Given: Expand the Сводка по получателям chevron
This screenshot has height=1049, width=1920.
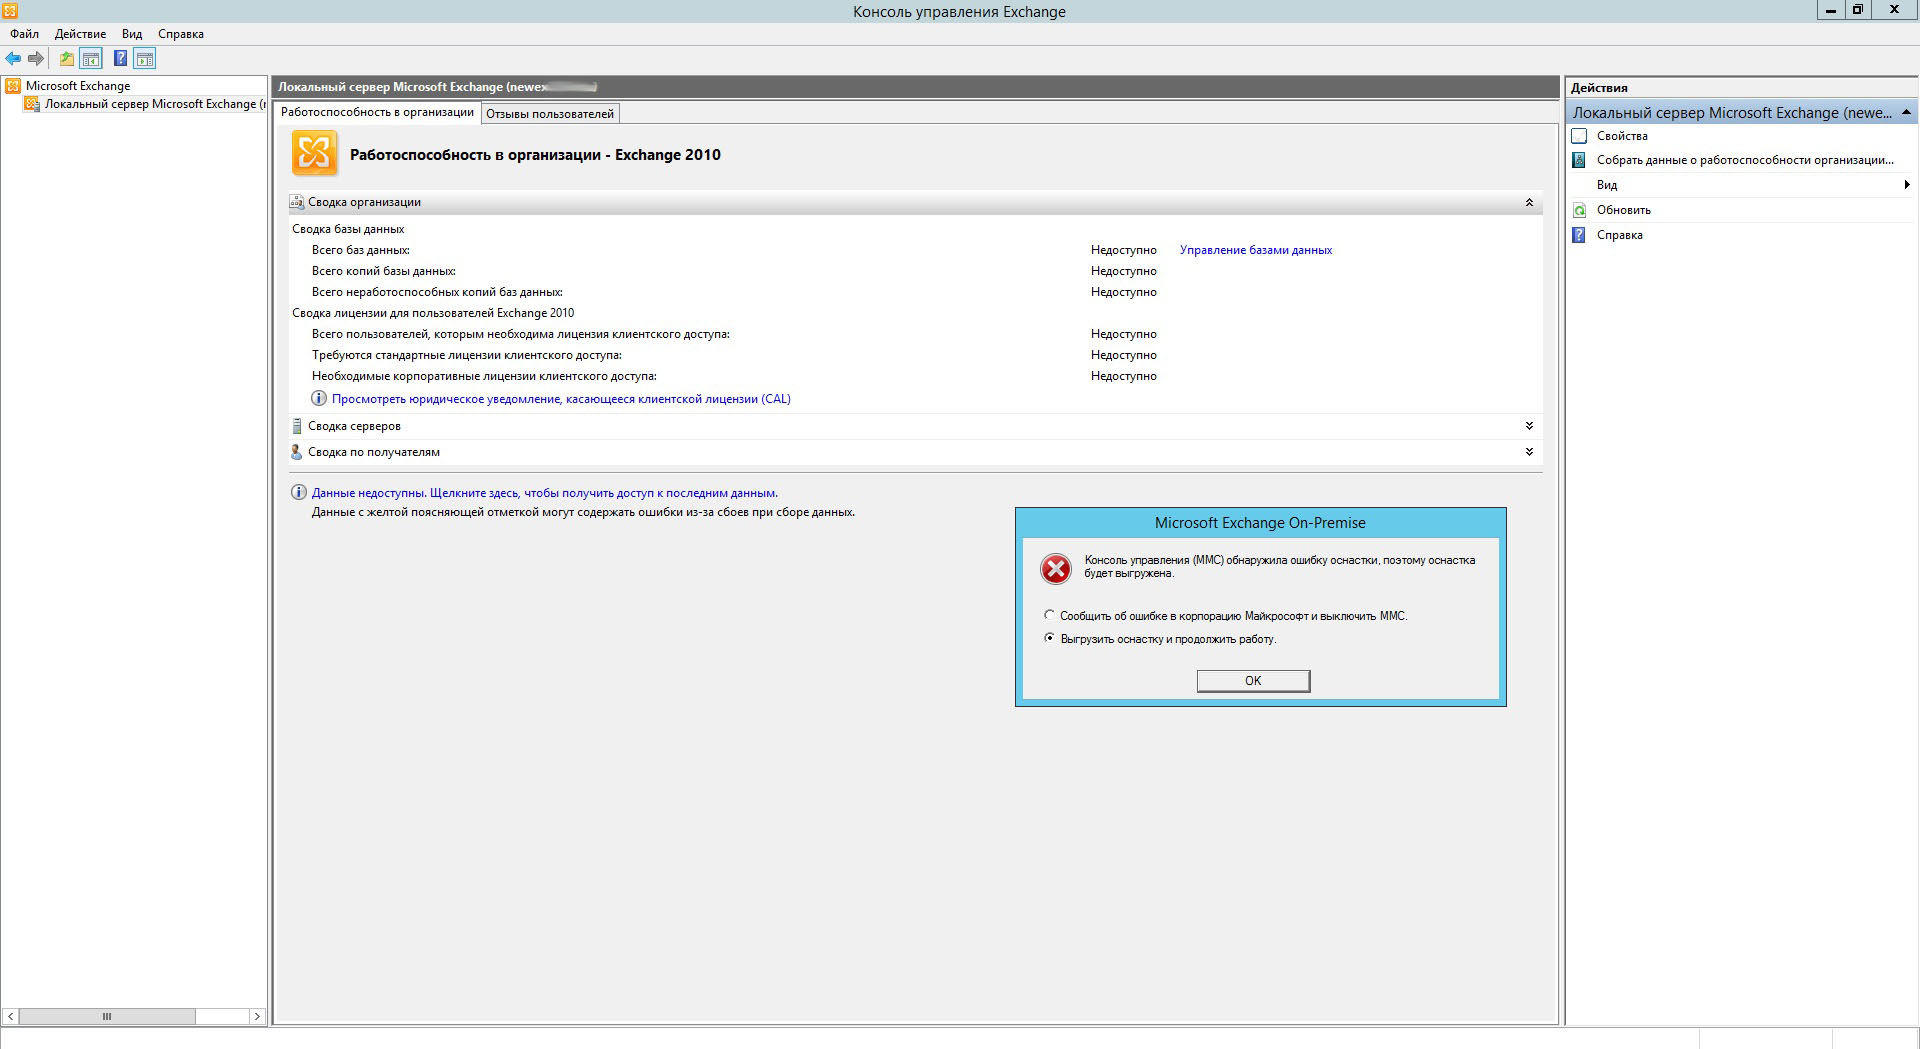Looking at the screenshot, I should pos(1529,452).
